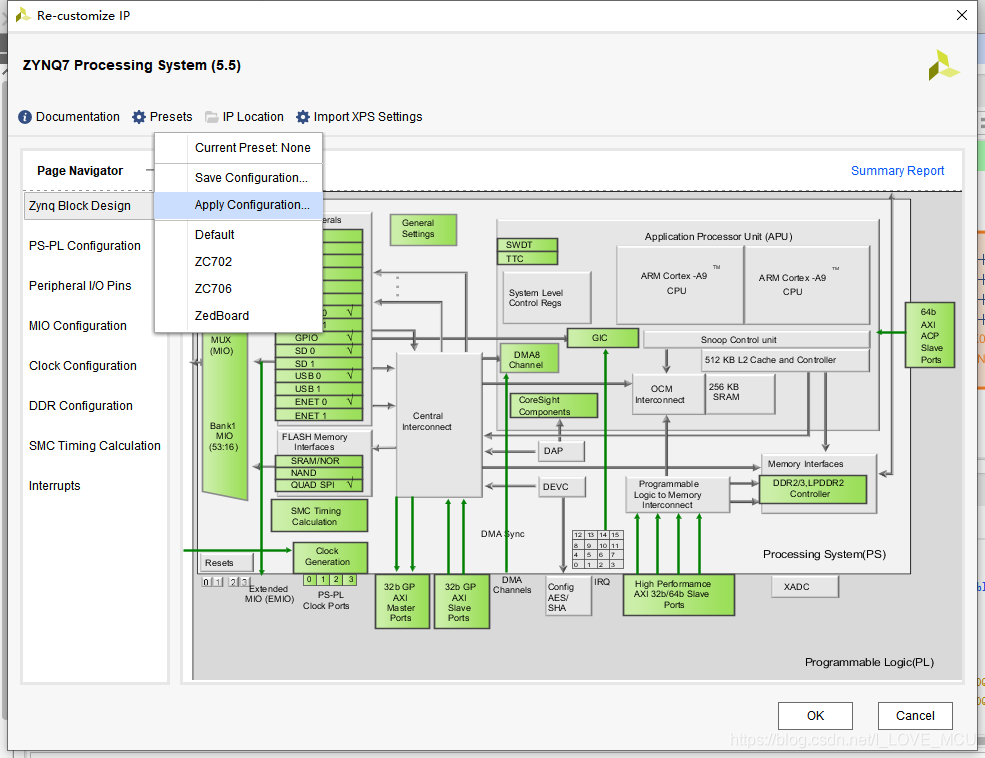Click the ENET 1 peripheral block
The image size is (985, 758).
[318, 415]
